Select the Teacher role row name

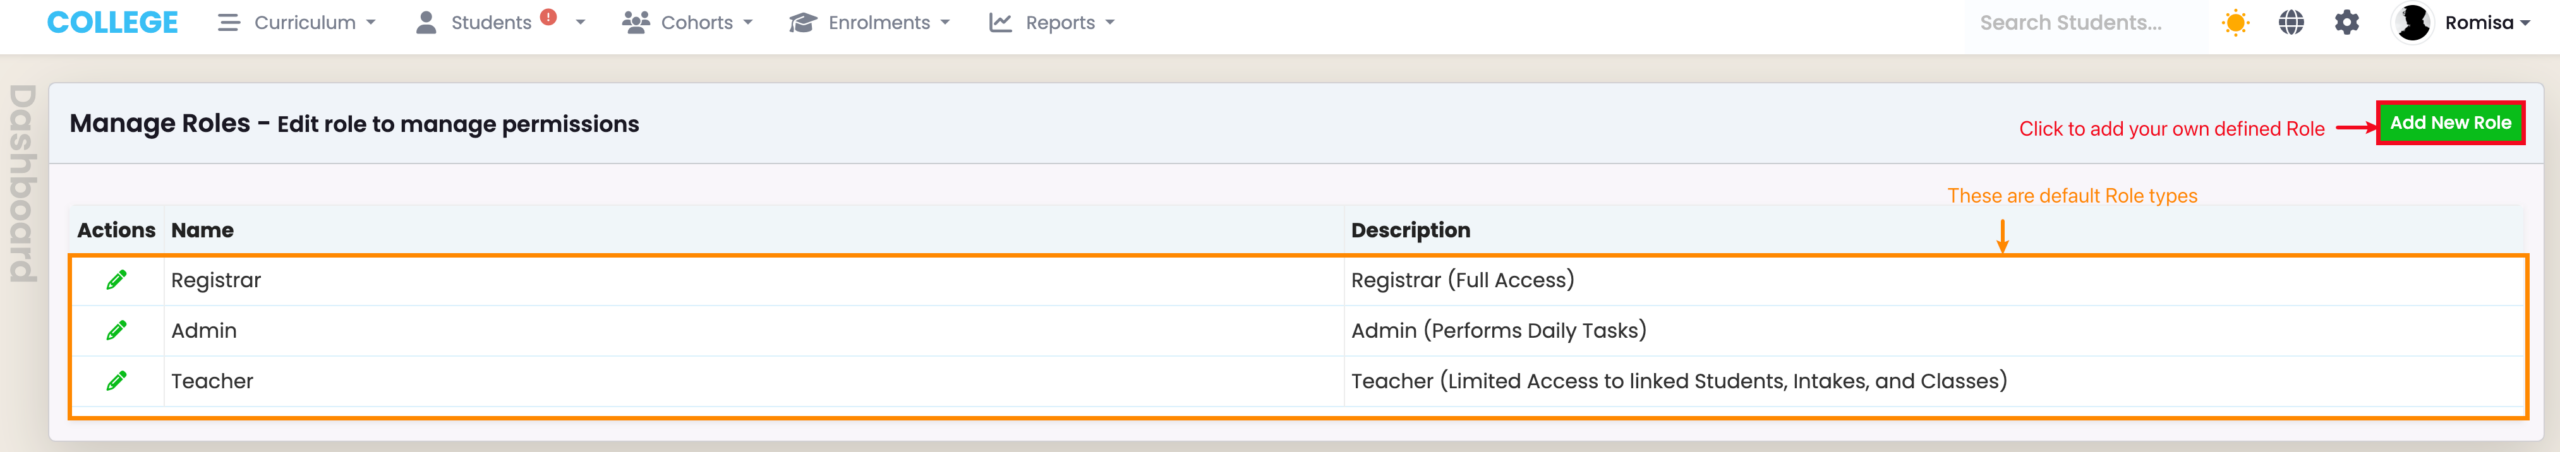pyautogui.click(x=212, y=381)
